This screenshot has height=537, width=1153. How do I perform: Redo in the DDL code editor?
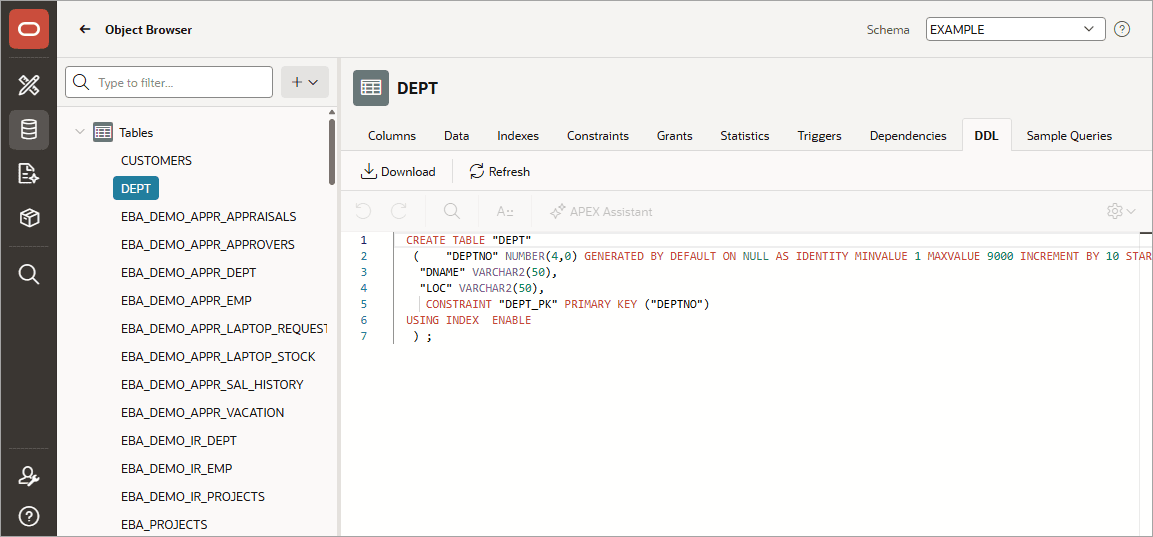[x=399, y=211]
